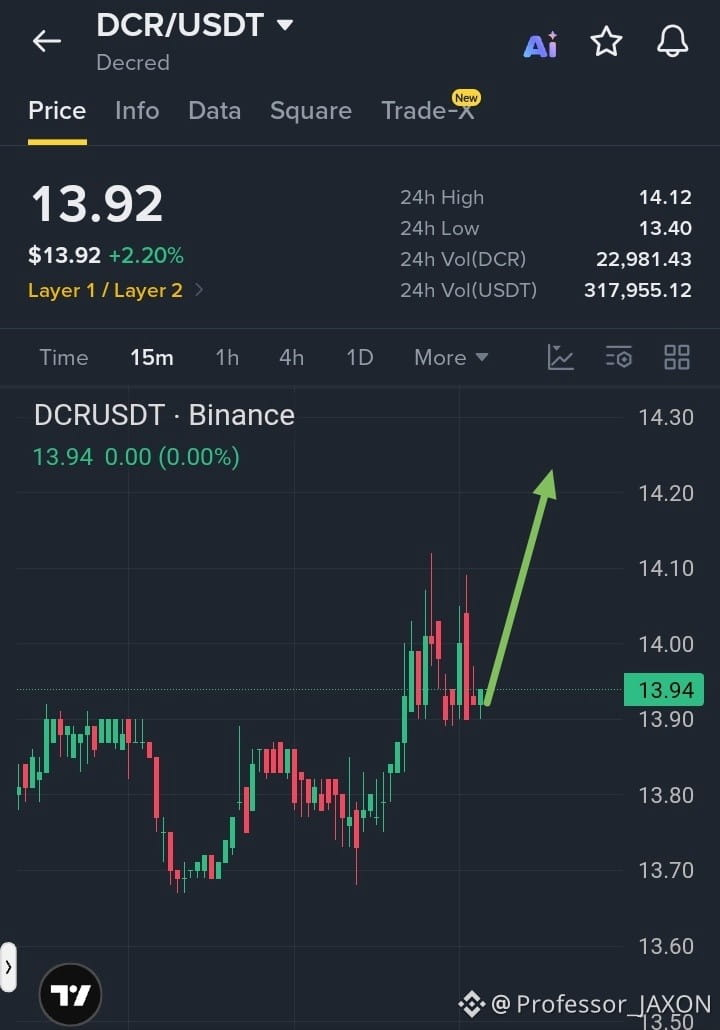
Task: Open chart drawing tools icon
Action: 560,357
